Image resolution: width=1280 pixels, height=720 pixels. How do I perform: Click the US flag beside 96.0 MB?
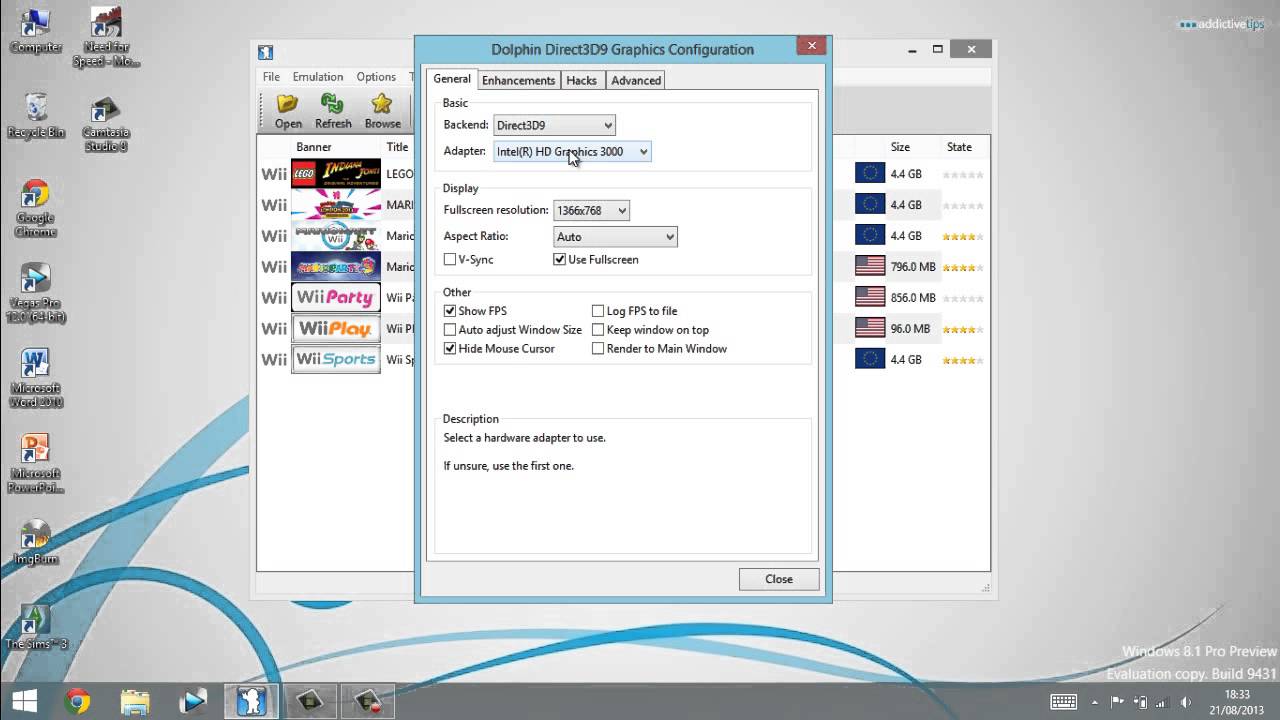click(870, 328)
